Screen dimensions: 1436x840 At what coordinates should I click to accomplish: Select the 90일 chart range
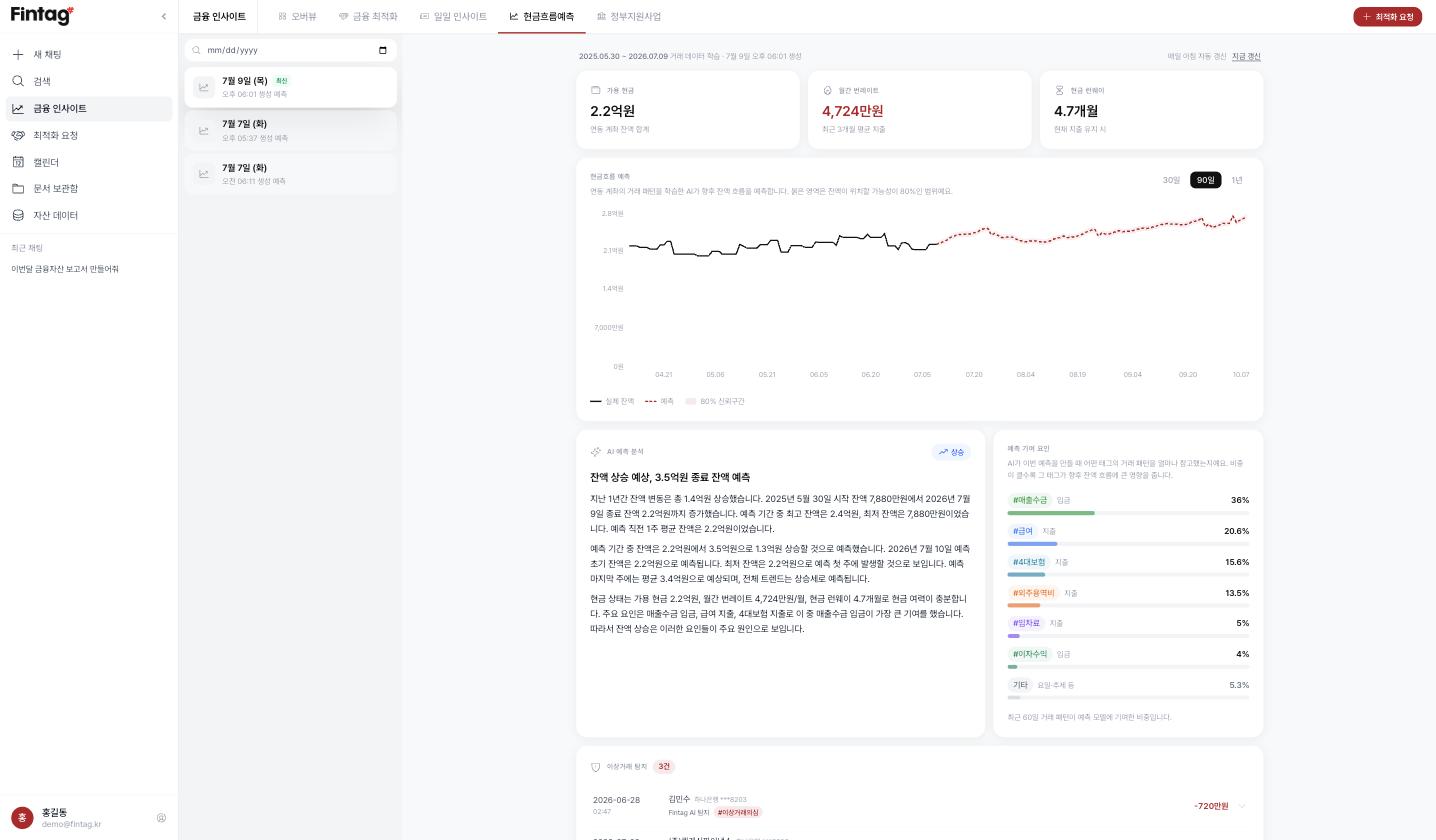coord(1205,180)
